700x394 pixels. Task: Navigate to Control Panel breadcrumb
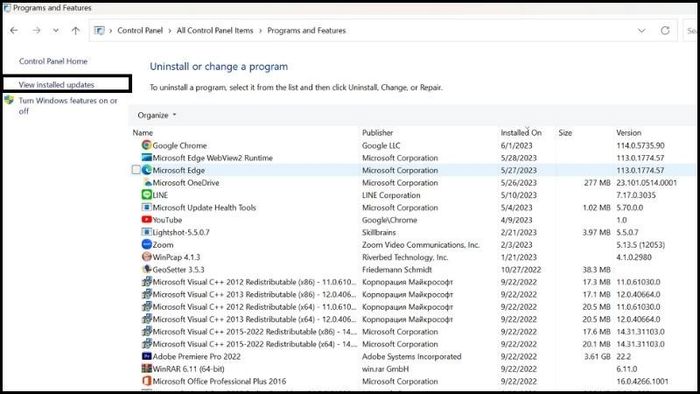(140, 30)
